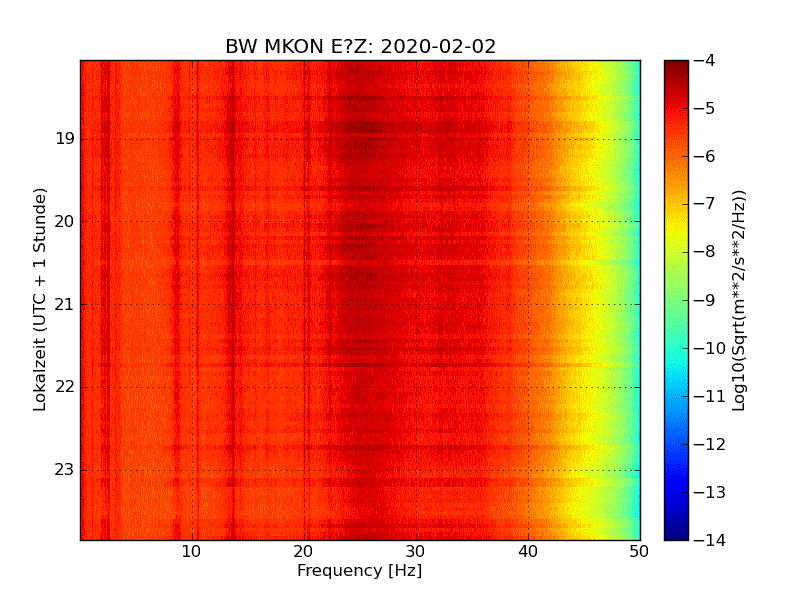
Task: Click colorbar tick label −4
Action: (705, 61)
